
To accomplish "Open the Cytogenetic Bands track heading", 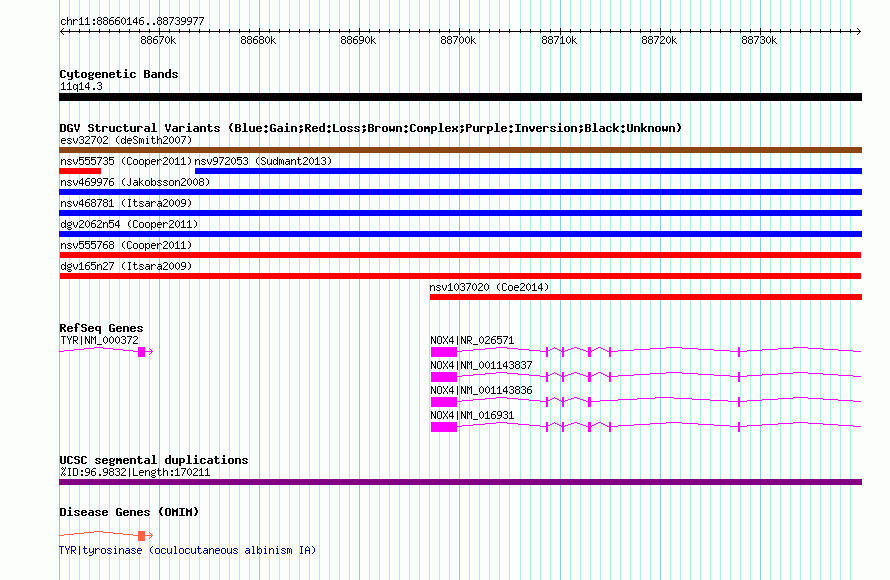I will (x=119, y=74).
